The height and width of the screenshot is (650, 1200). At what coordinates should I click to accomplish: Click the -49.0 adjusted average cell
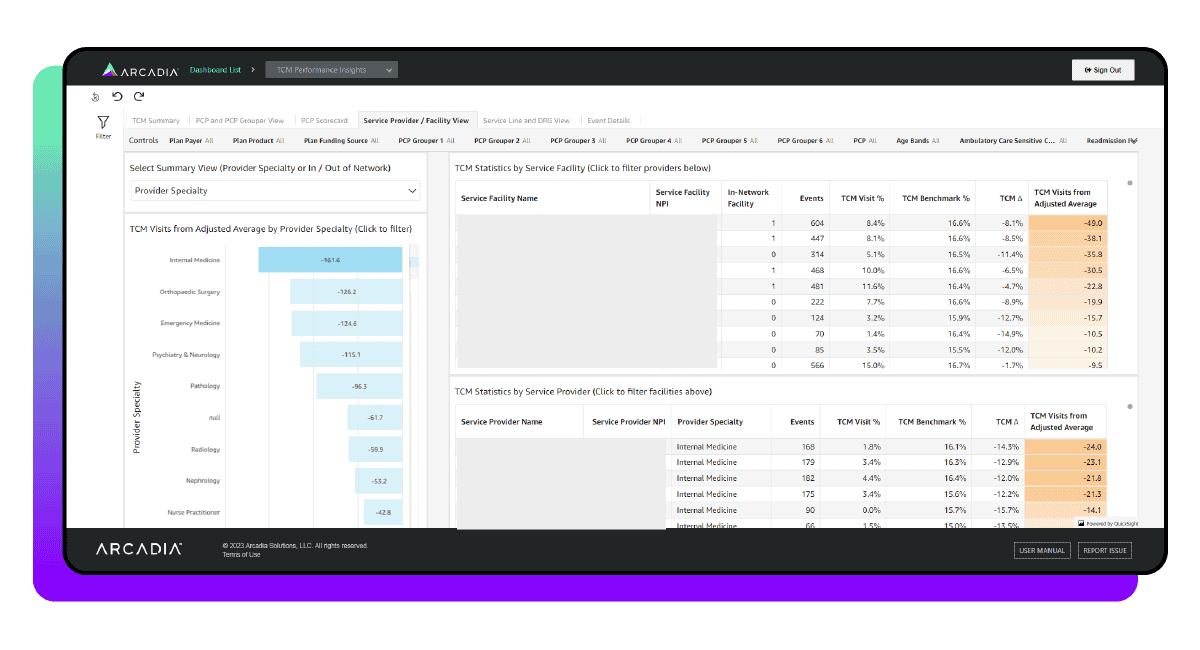[1067, 223]
